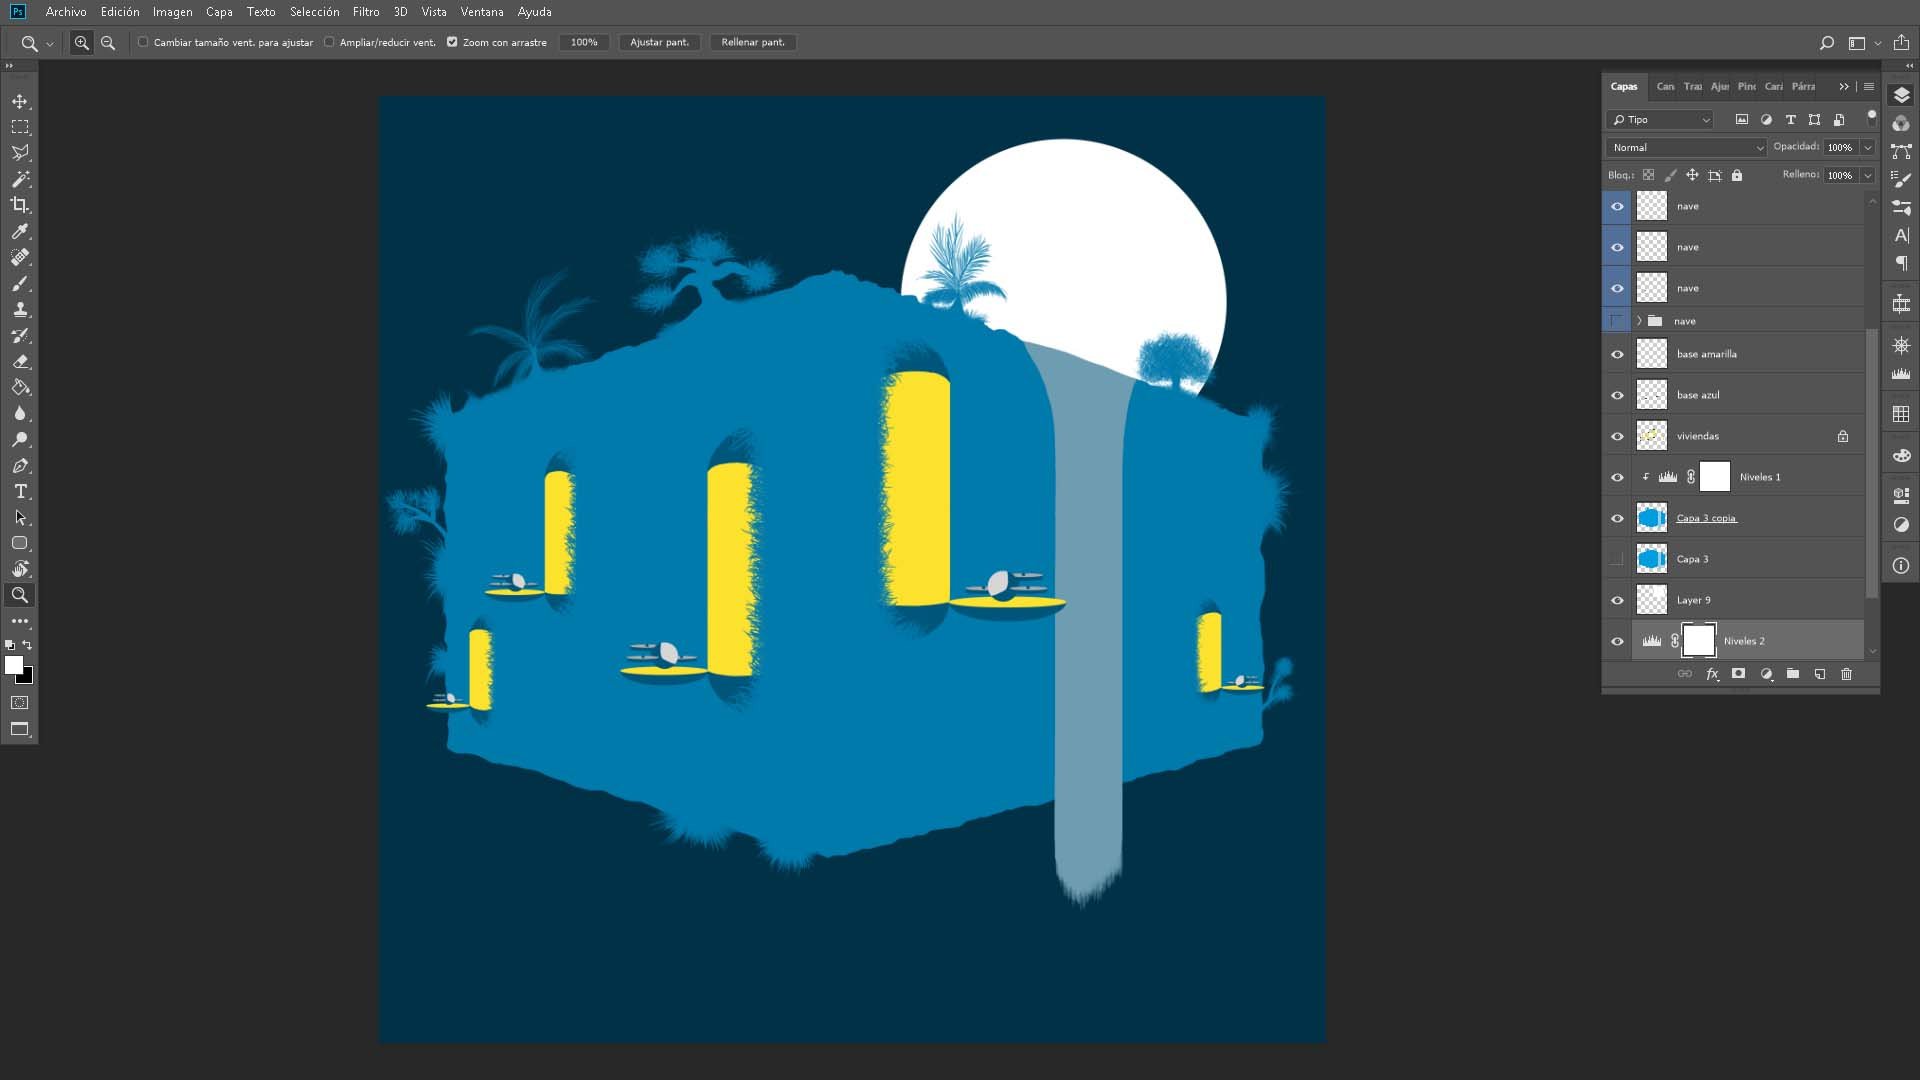Open the Imagen menu
Image resolution: width=1920 pixels, height=1080 pixels.
(172, 12)
